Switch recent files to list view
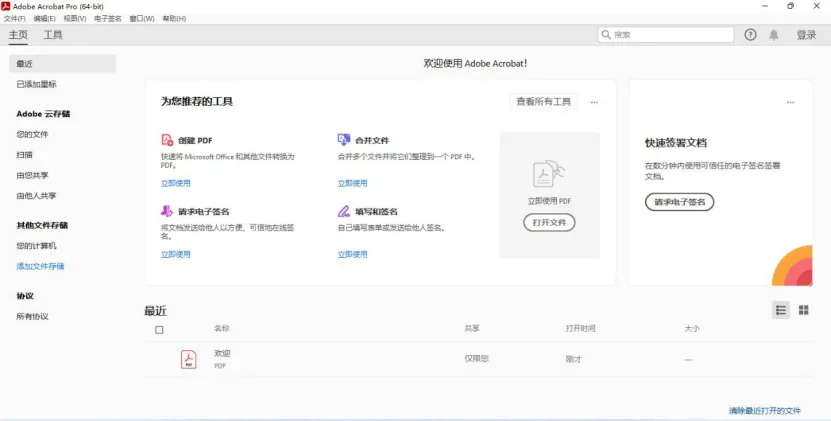The image size is (831, 421). [781, 310]
